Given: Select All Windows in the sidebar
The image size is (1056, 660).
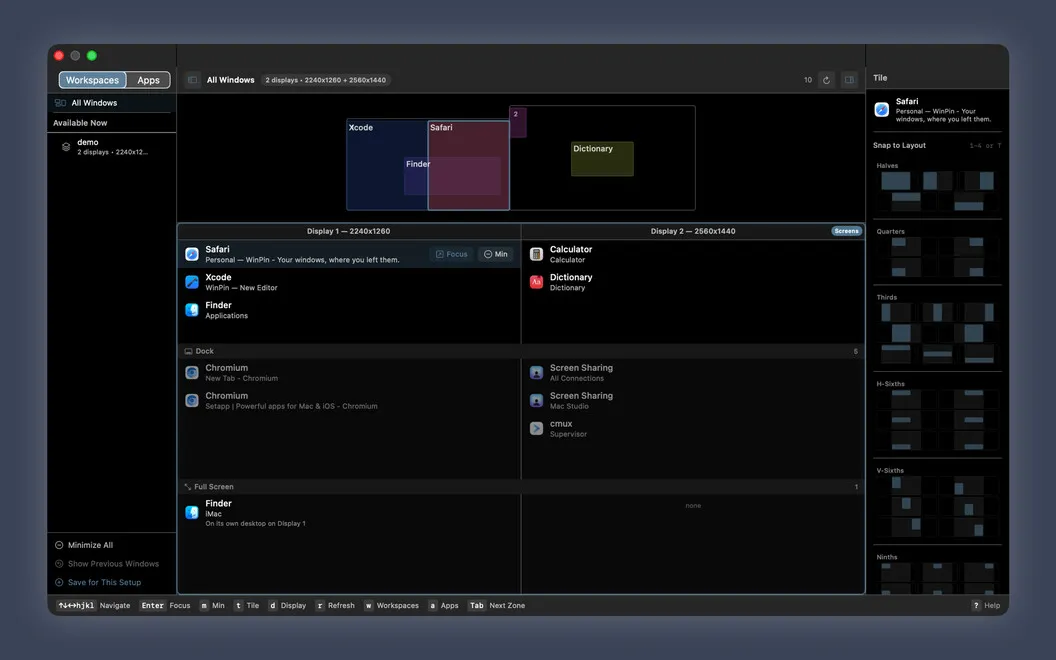Looking at the screenshot, I should pyautogui.click(x=112, y=103).
